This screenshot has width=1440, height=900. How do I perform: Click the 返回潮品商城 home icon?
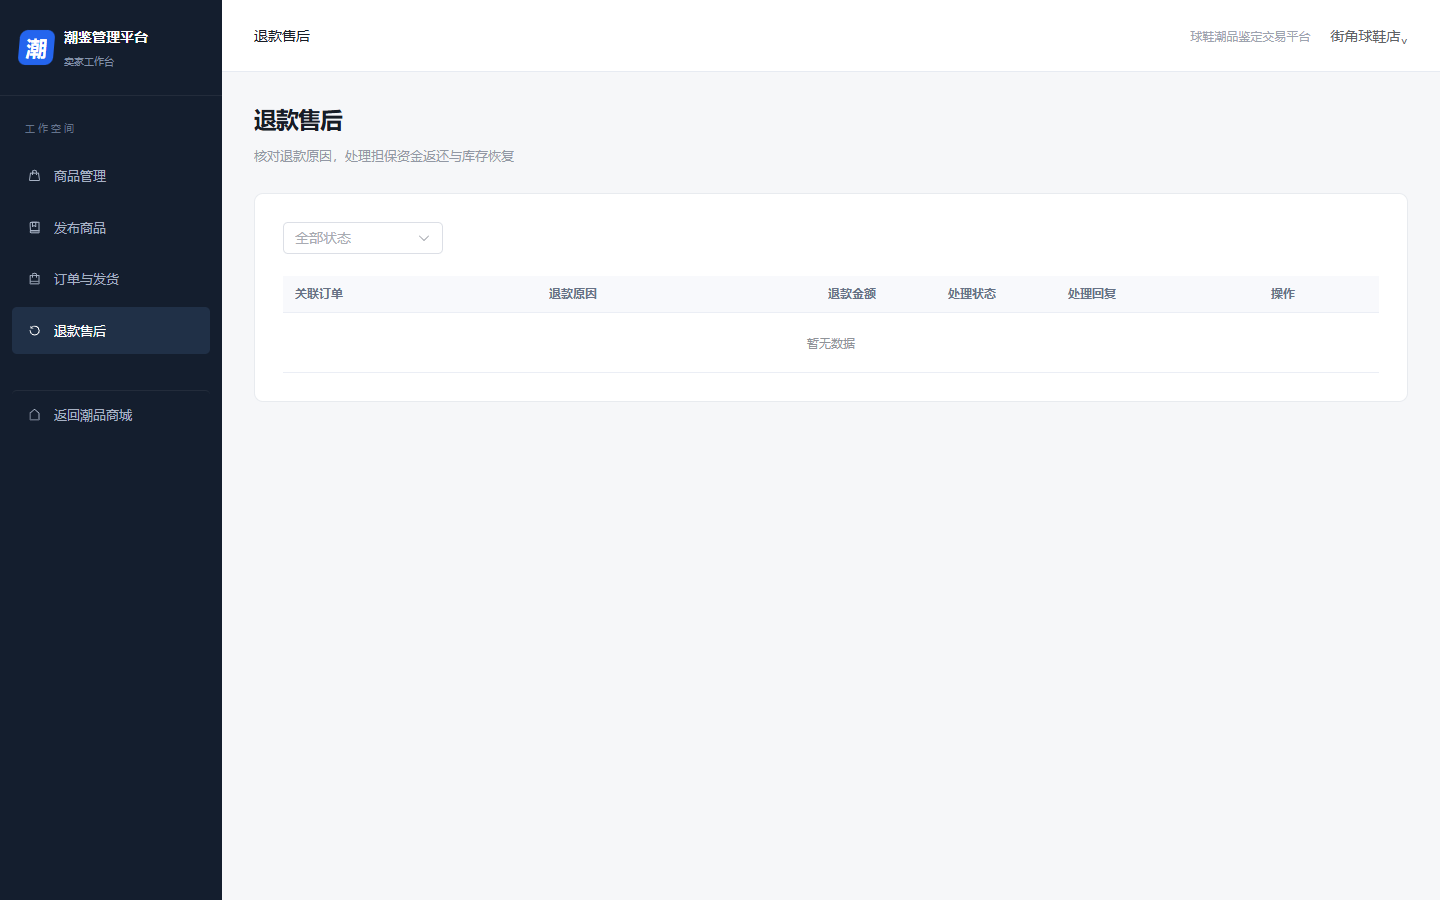[34, 415]
